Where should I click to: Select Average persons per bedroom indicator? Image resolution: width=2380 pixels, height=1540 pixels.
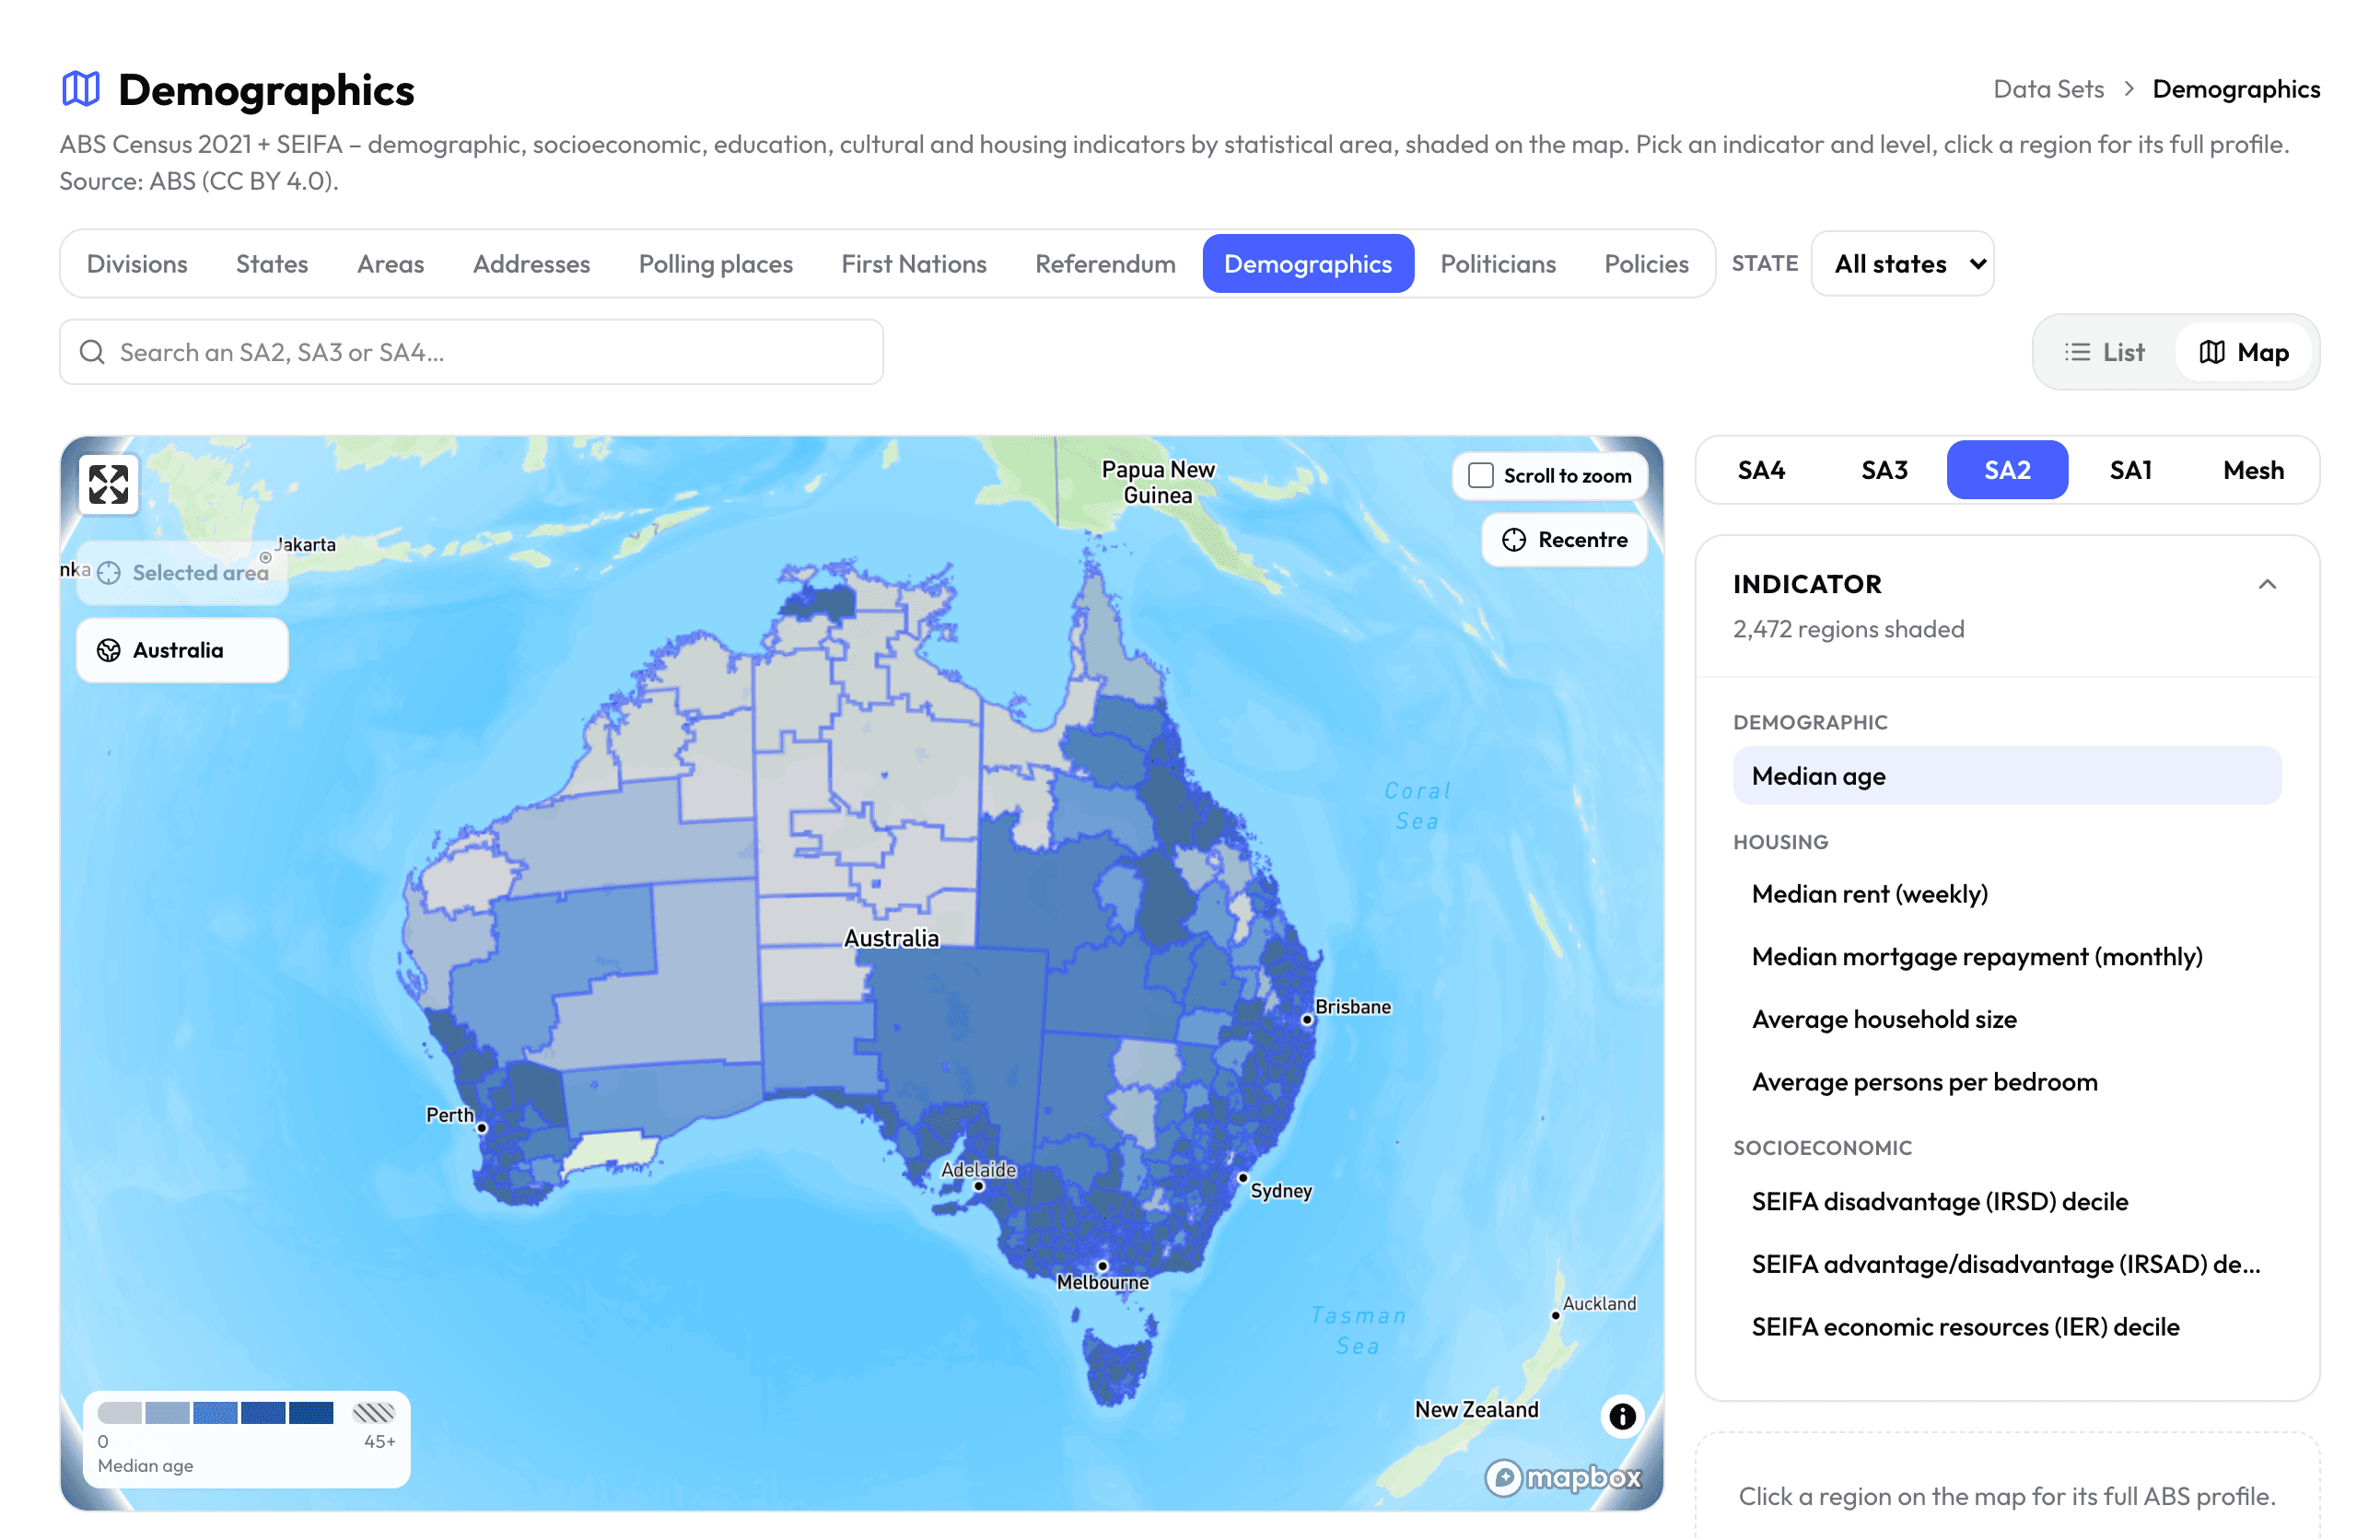2007,1082
